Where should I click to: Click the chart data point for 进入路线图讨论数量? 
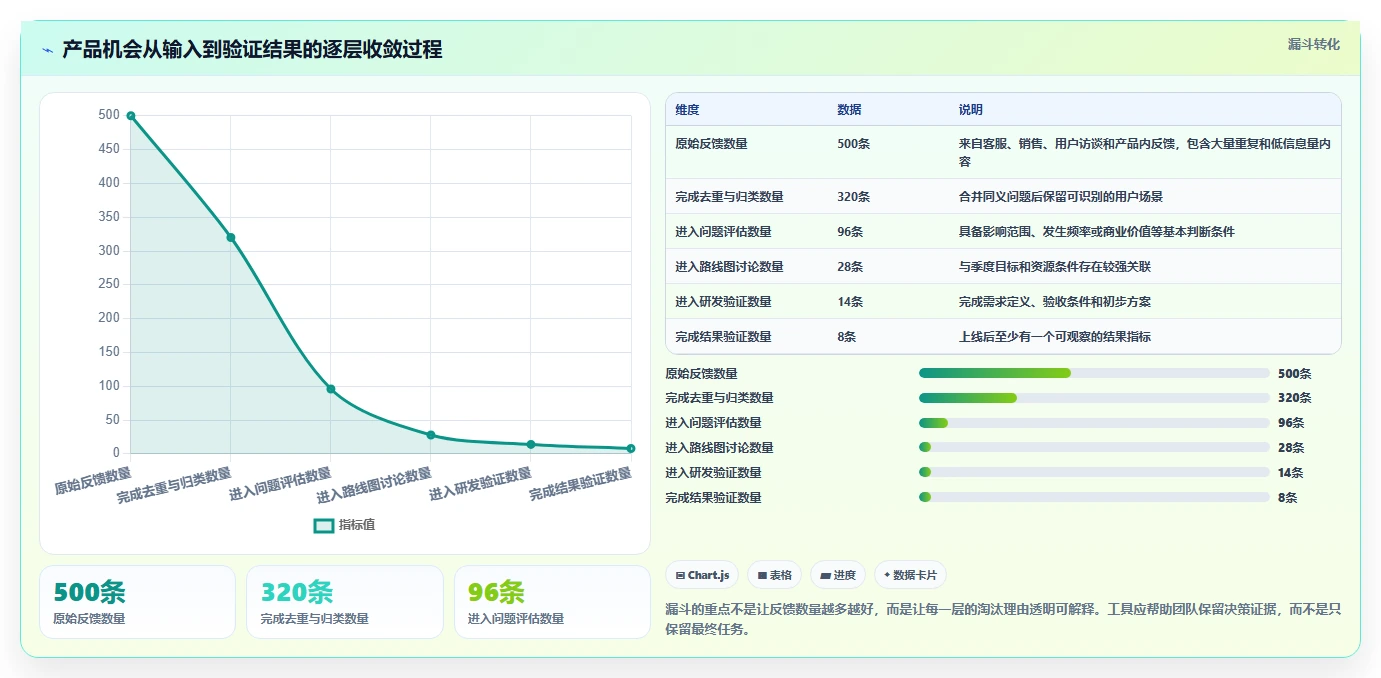pyautogui.click(x=431, y=435)
